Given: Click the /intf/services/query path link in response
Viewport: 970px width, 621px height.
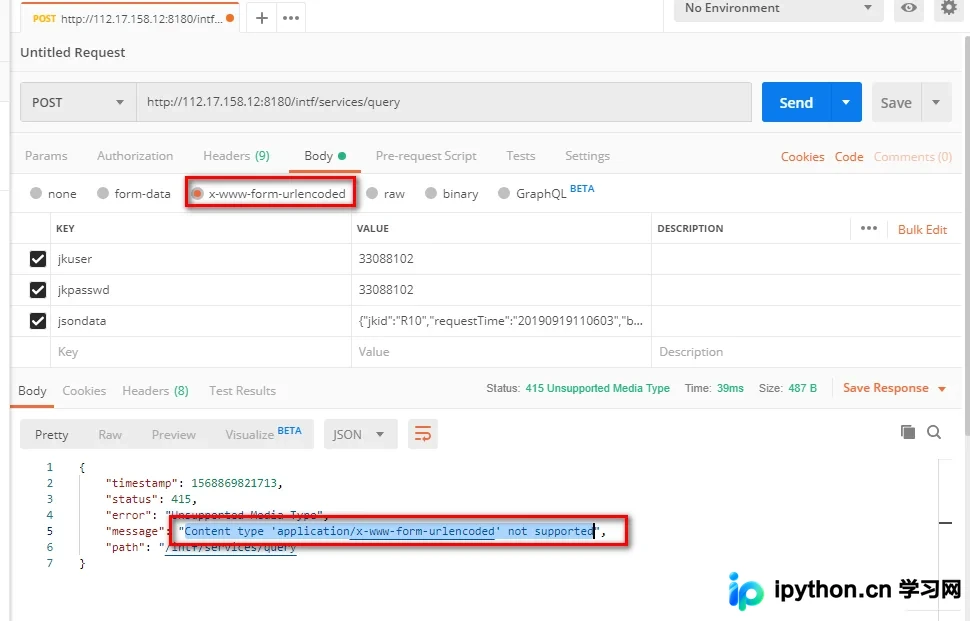Looking at the screenshot, I should click(231, 547).
